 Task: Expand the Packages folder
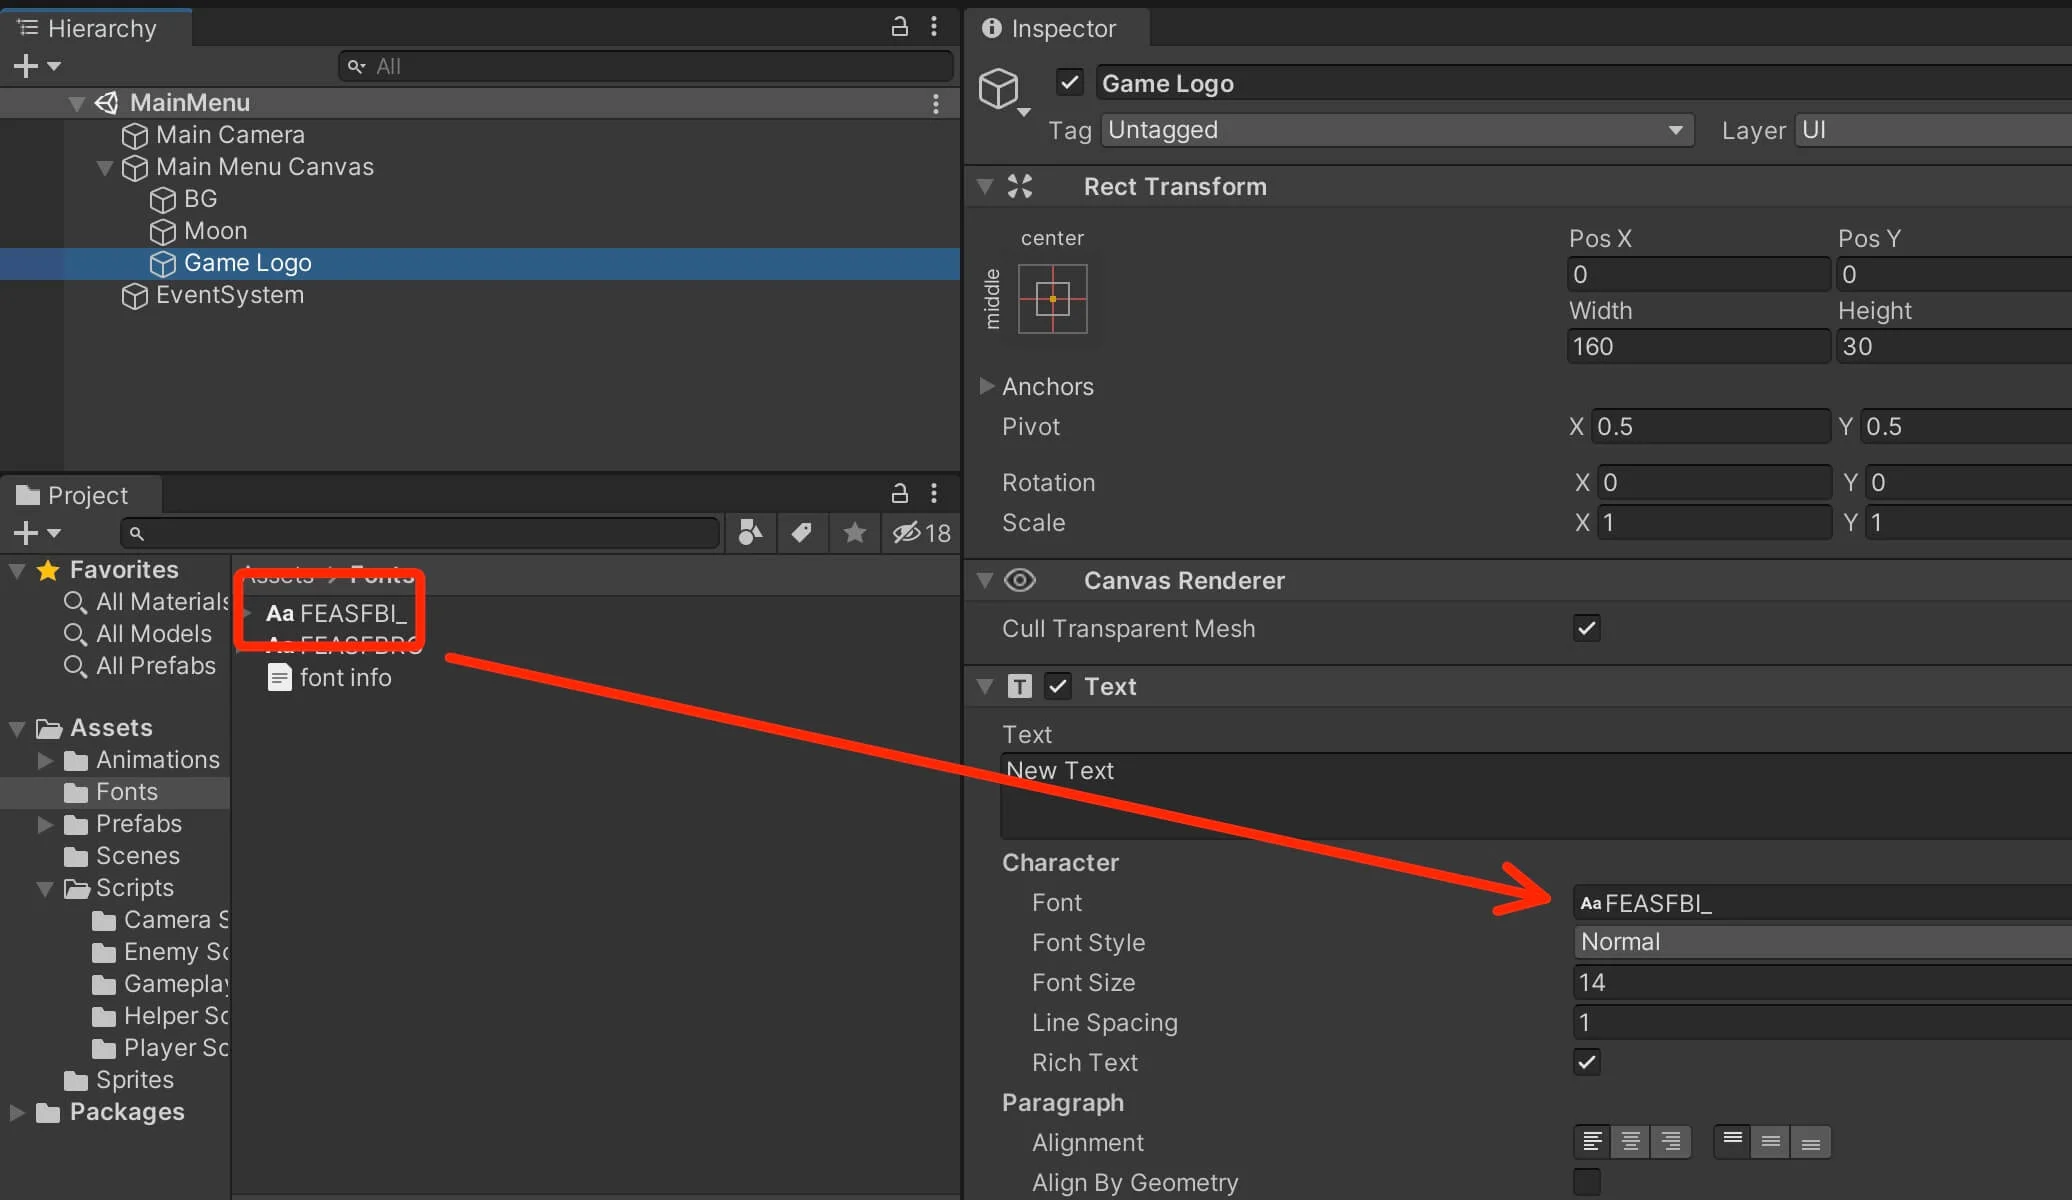[16, 1112]
